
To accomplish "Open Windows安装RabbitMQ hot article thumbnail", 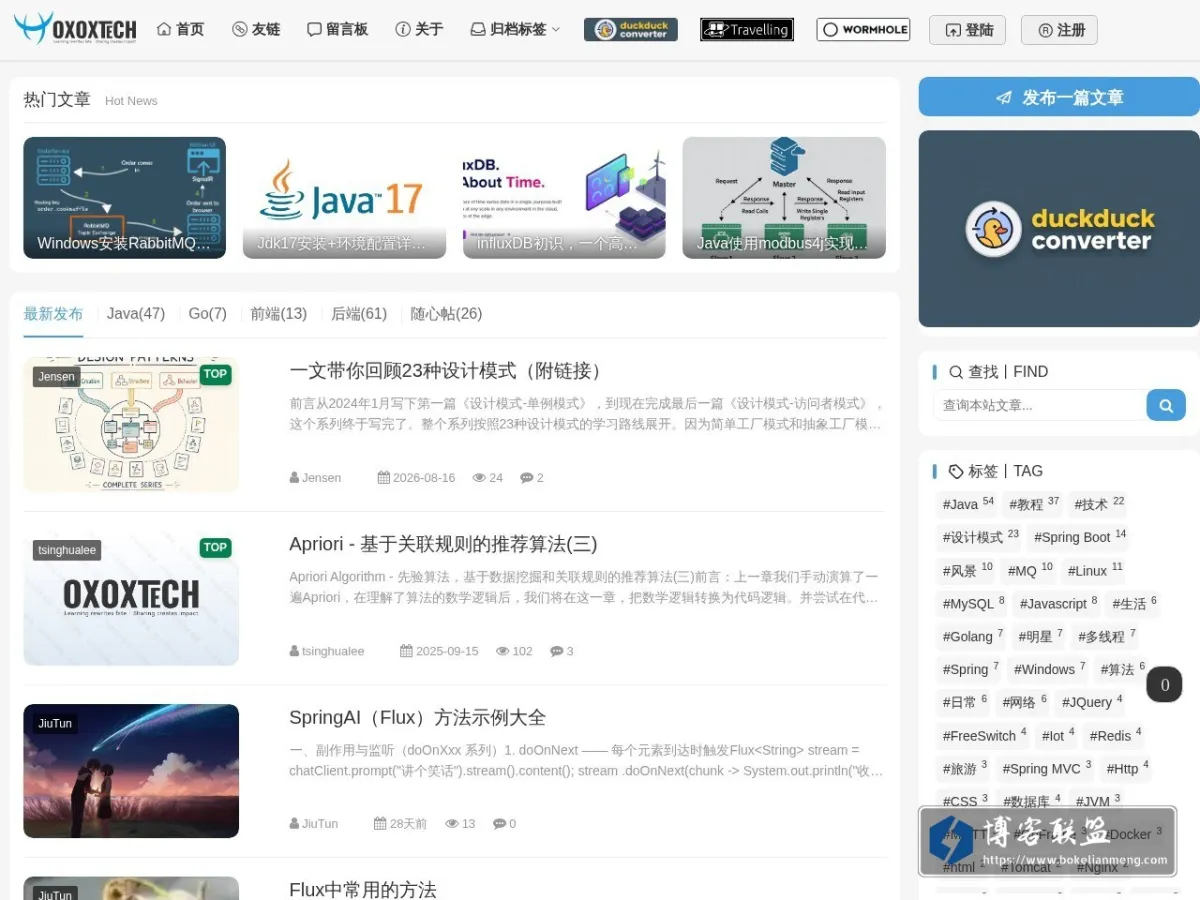I will [x=125, y=198].
